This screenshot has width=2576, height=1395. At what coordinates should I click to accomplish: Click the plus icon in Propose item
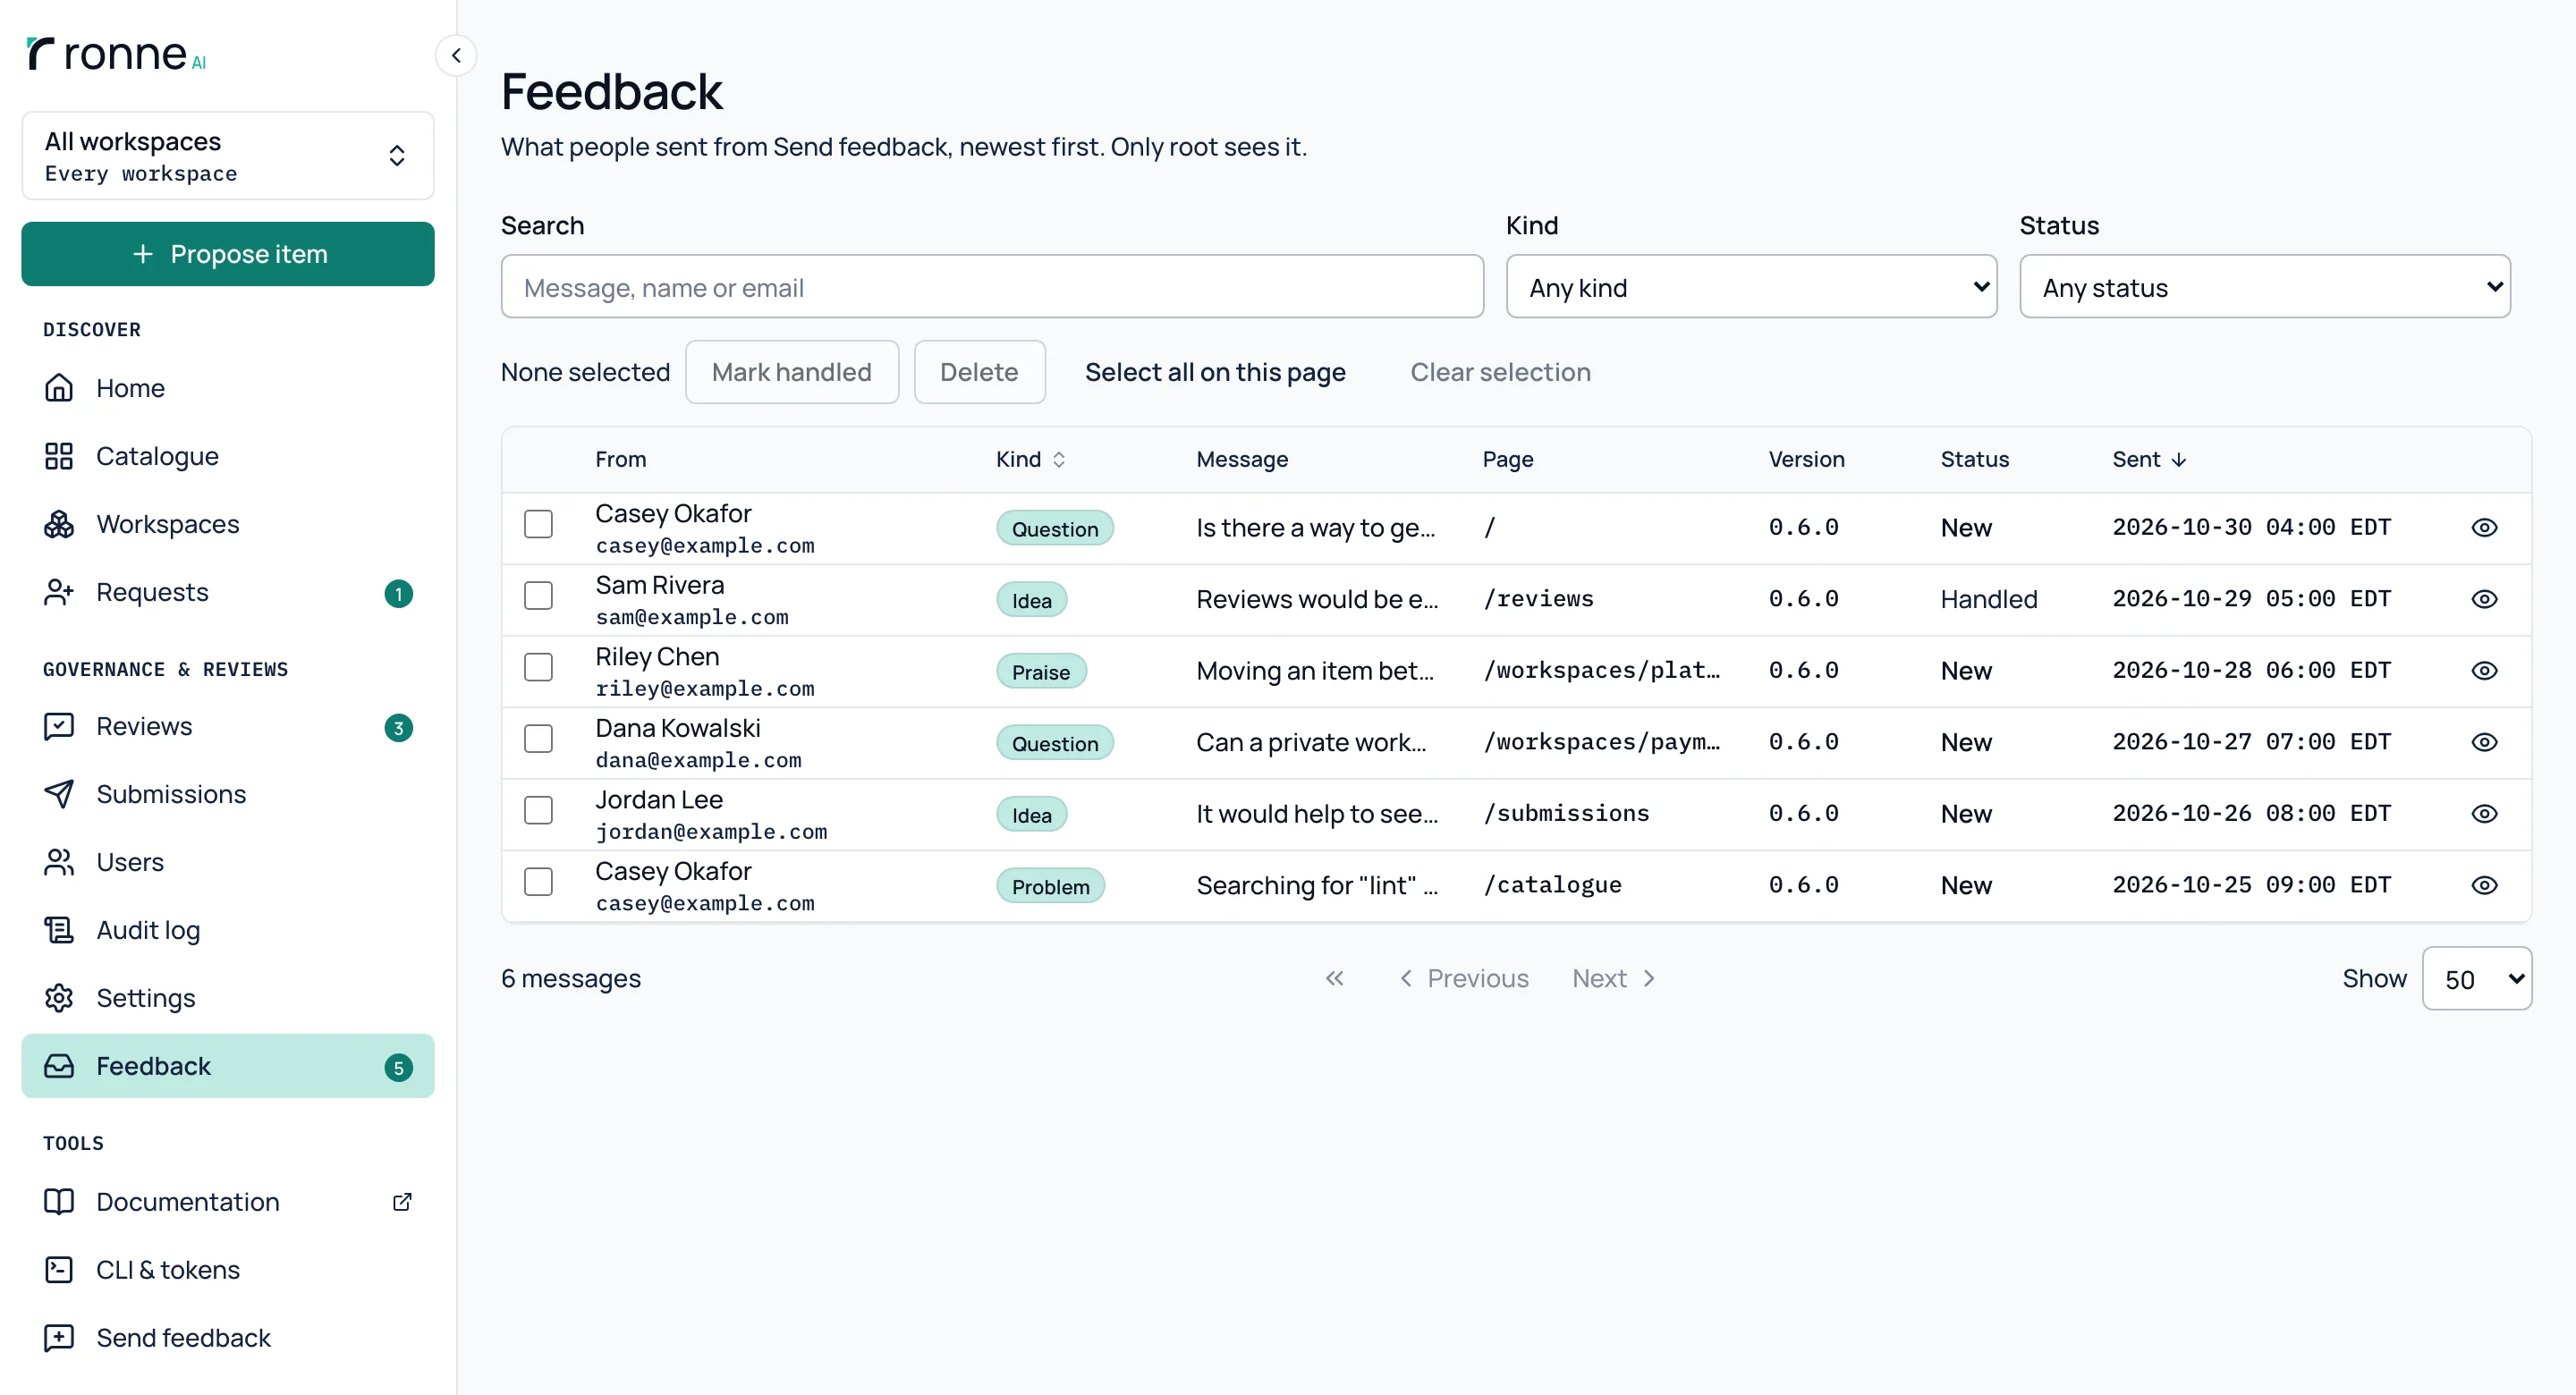pos(143,254)
